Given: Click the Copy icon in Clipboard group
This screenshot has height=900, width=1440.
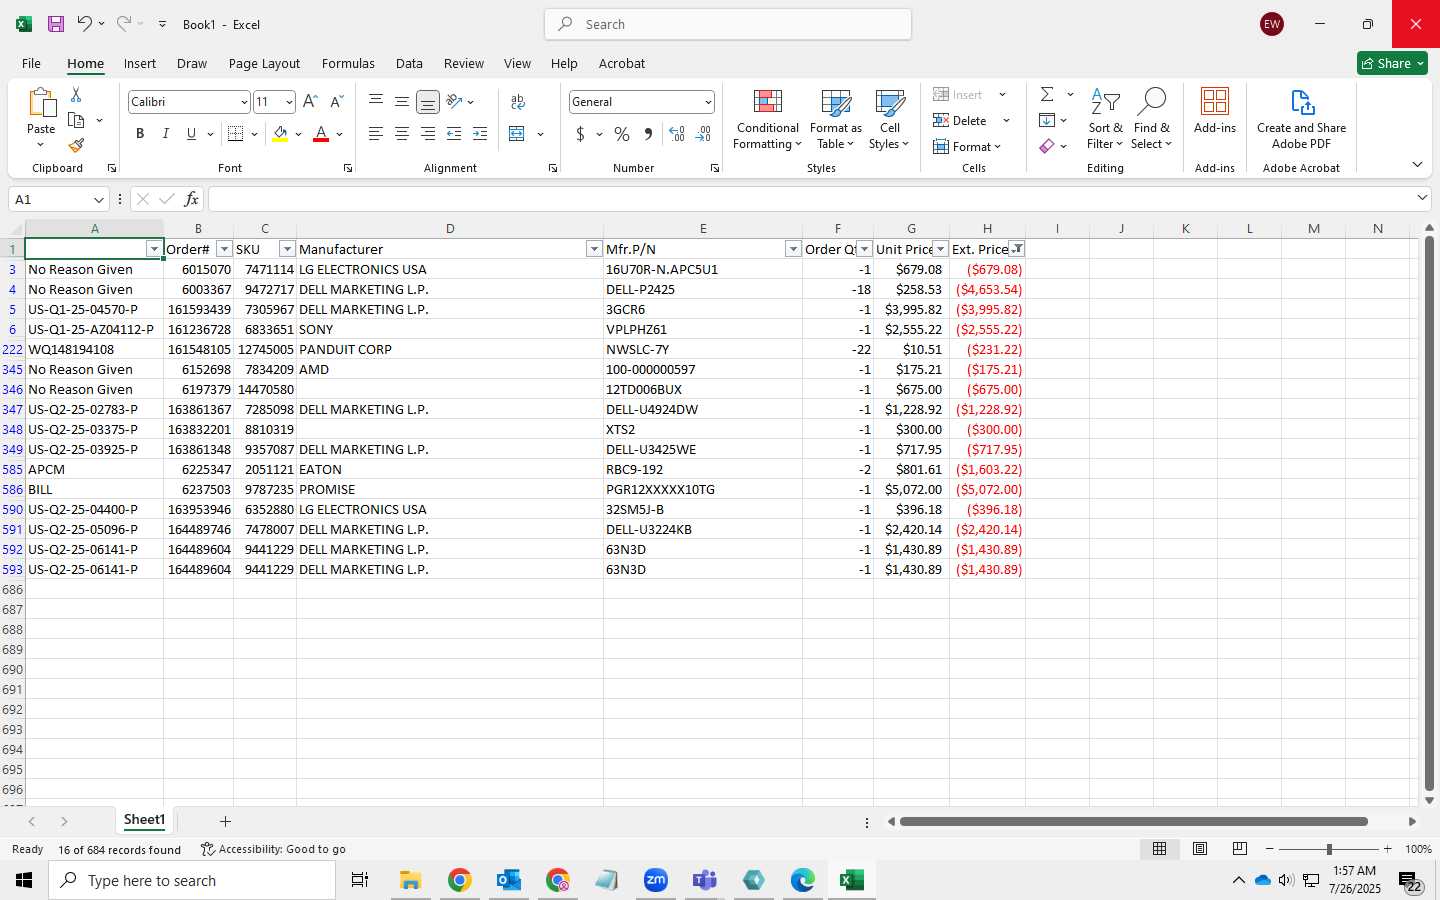Looking at the screenshot, I should [76, 120].
